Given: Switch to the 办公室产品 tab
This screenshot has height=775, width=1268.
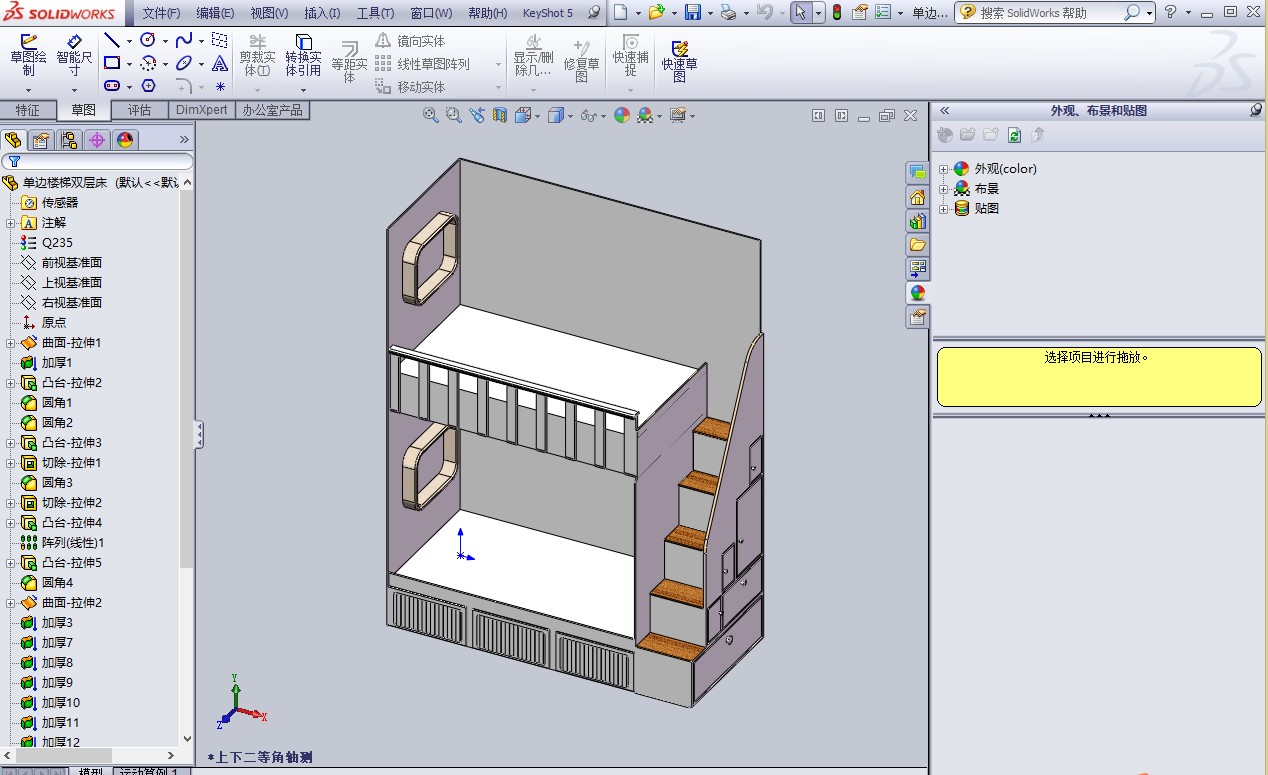Looking at the screenshot, I should coord(272,110).
